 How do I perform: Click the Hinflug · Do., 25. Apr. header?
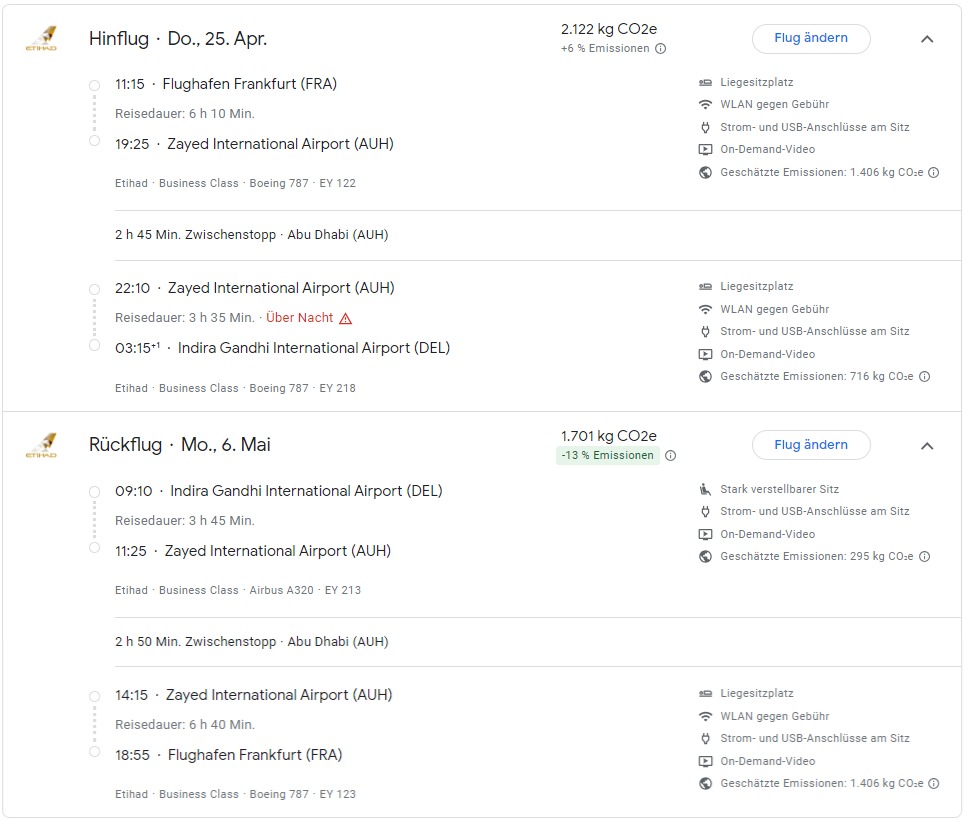[x=178, y=39]
